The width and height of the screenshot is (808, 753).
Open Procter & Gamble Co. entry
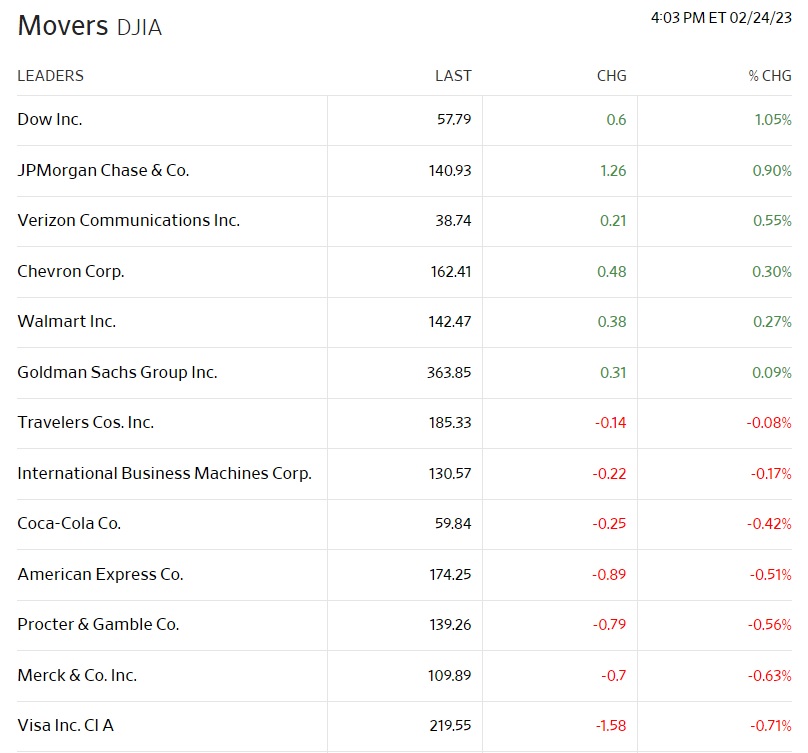point(98,625)
